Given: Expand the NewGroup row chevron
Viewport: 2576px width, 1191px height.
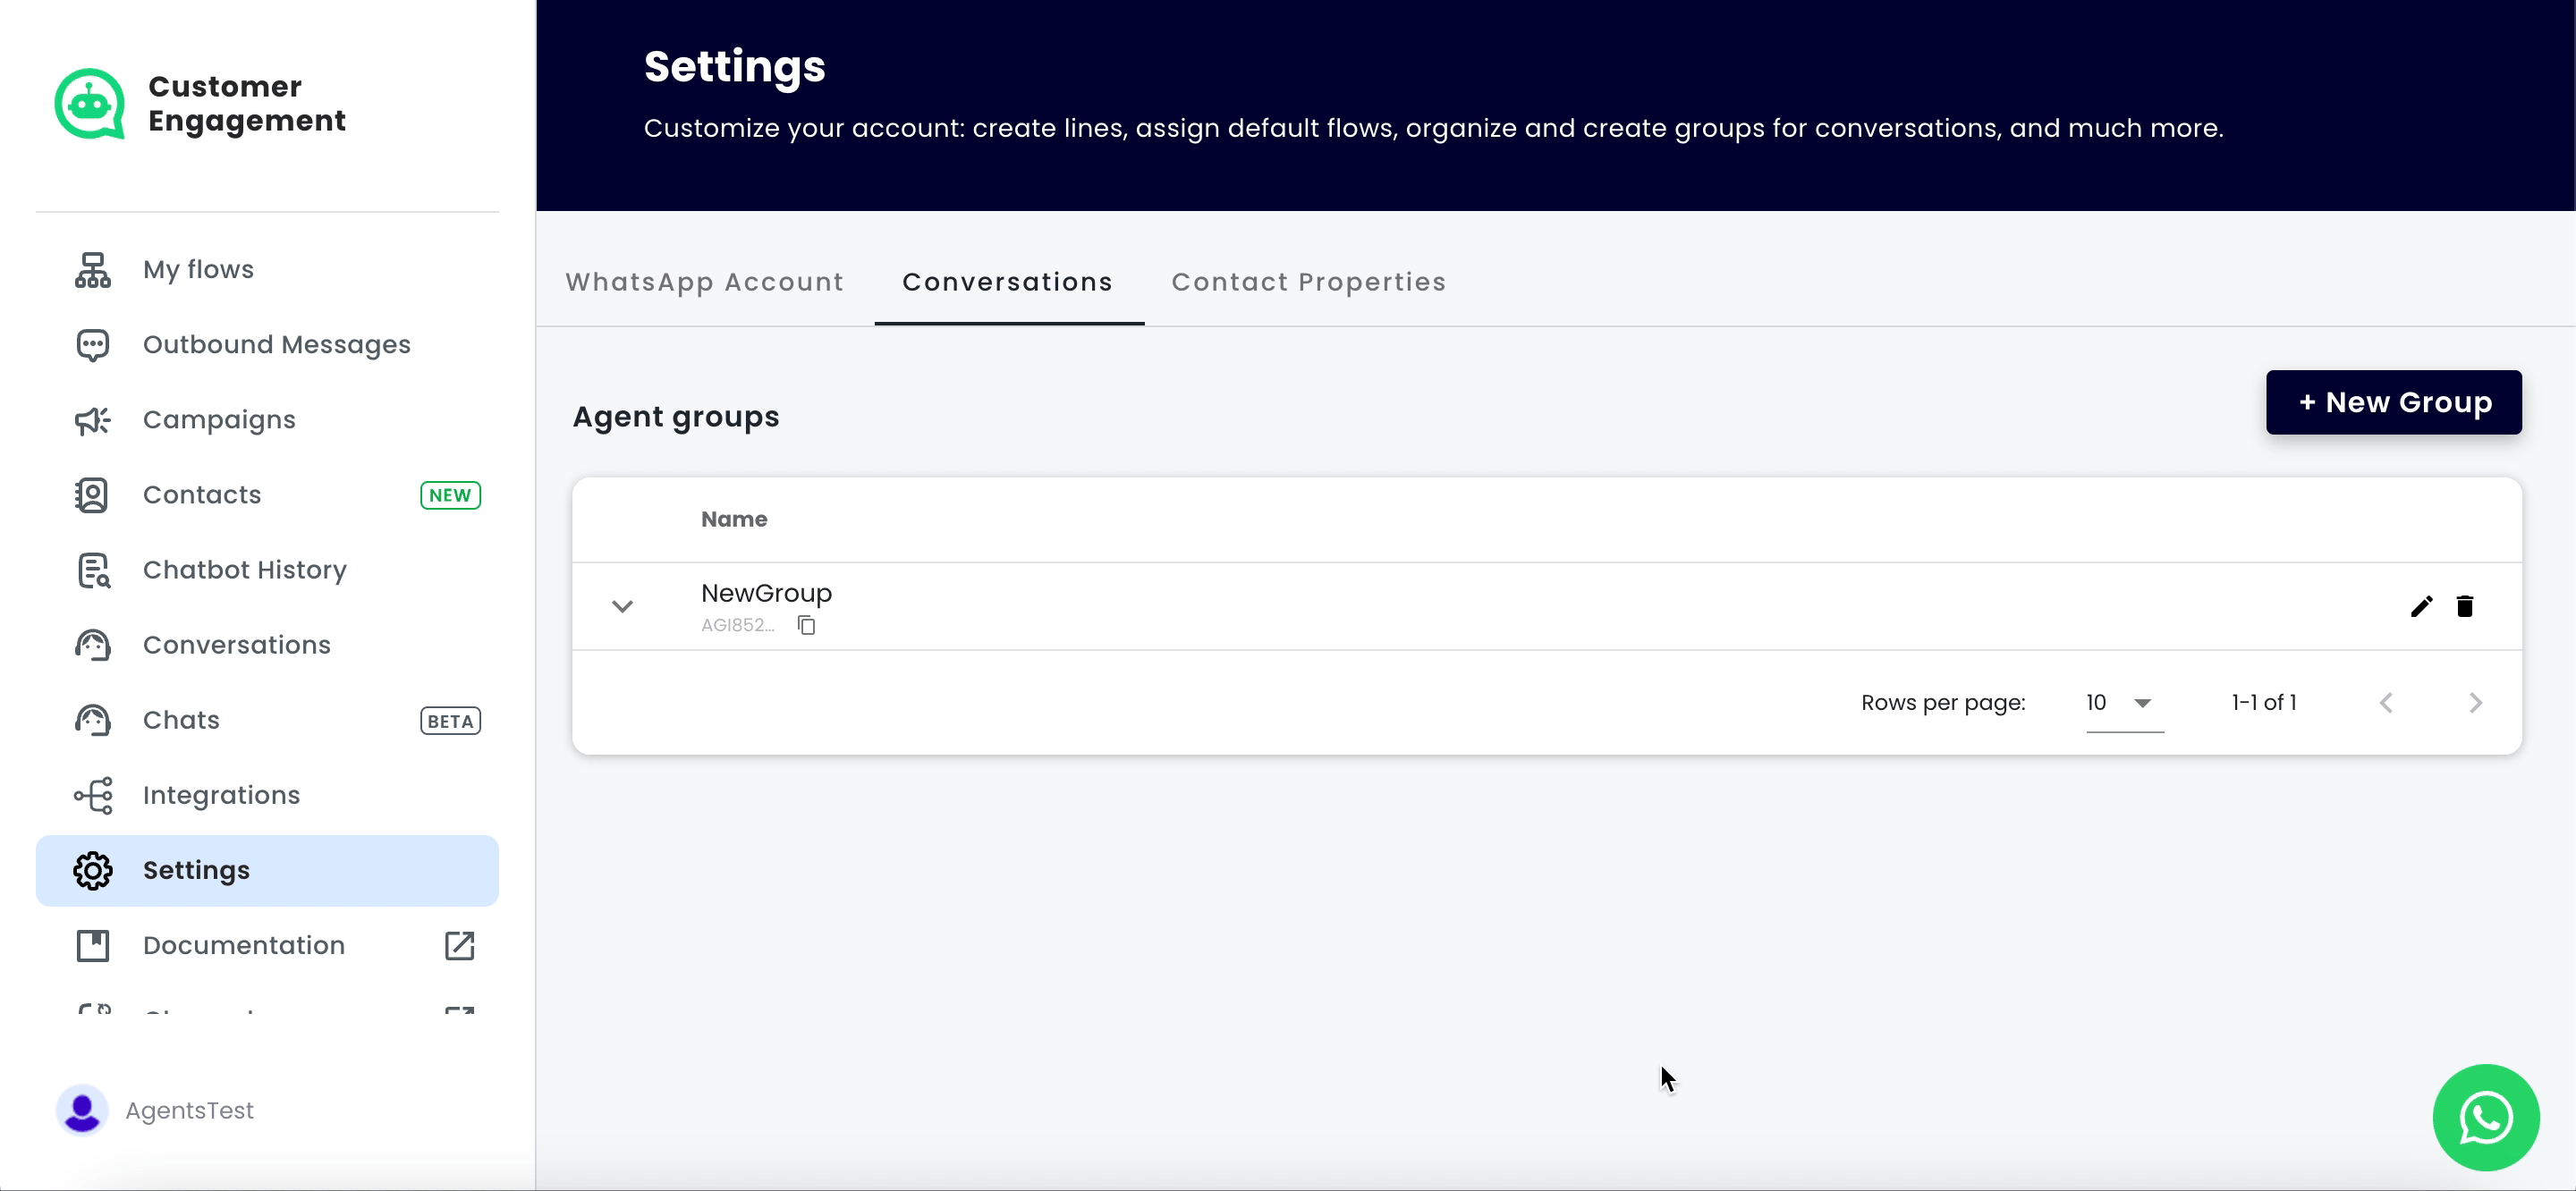Looking at the screenshot, I should (623, 606).
